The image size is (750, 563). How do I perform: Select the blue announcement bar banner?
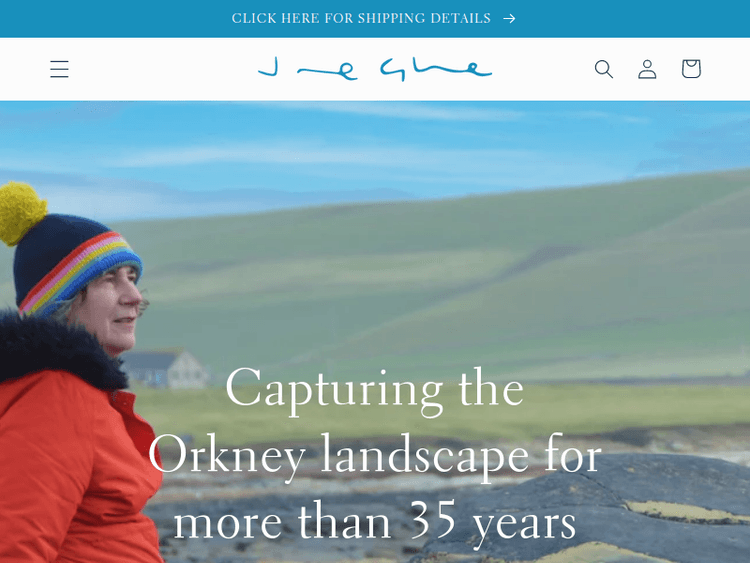tap(375, 19)
